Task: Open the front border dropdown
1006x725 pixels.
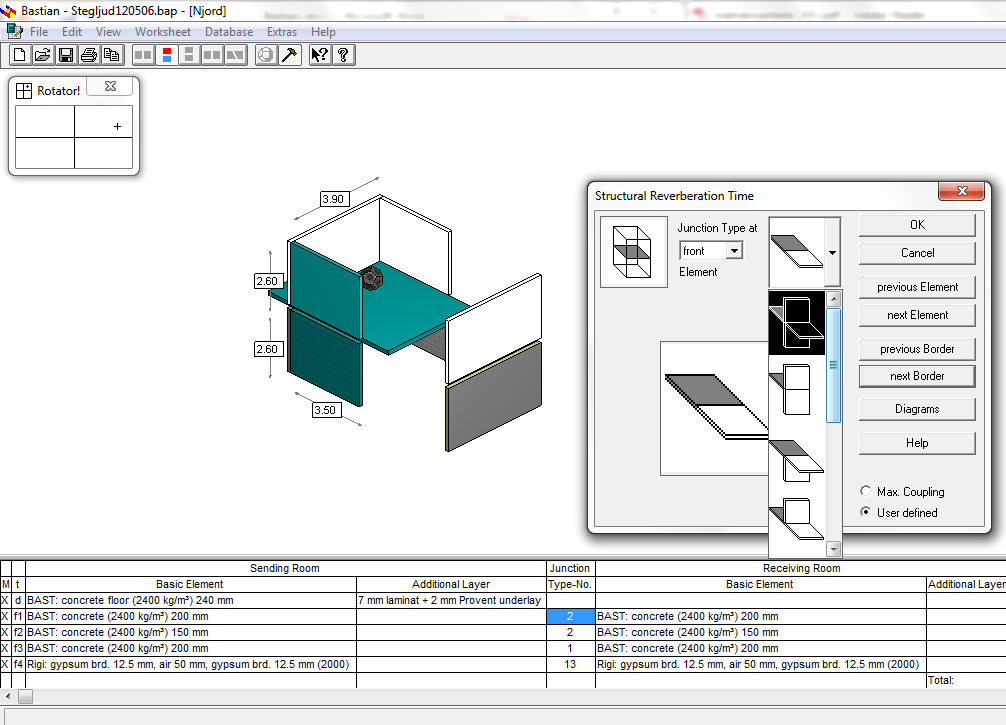Action: [735, 251]
